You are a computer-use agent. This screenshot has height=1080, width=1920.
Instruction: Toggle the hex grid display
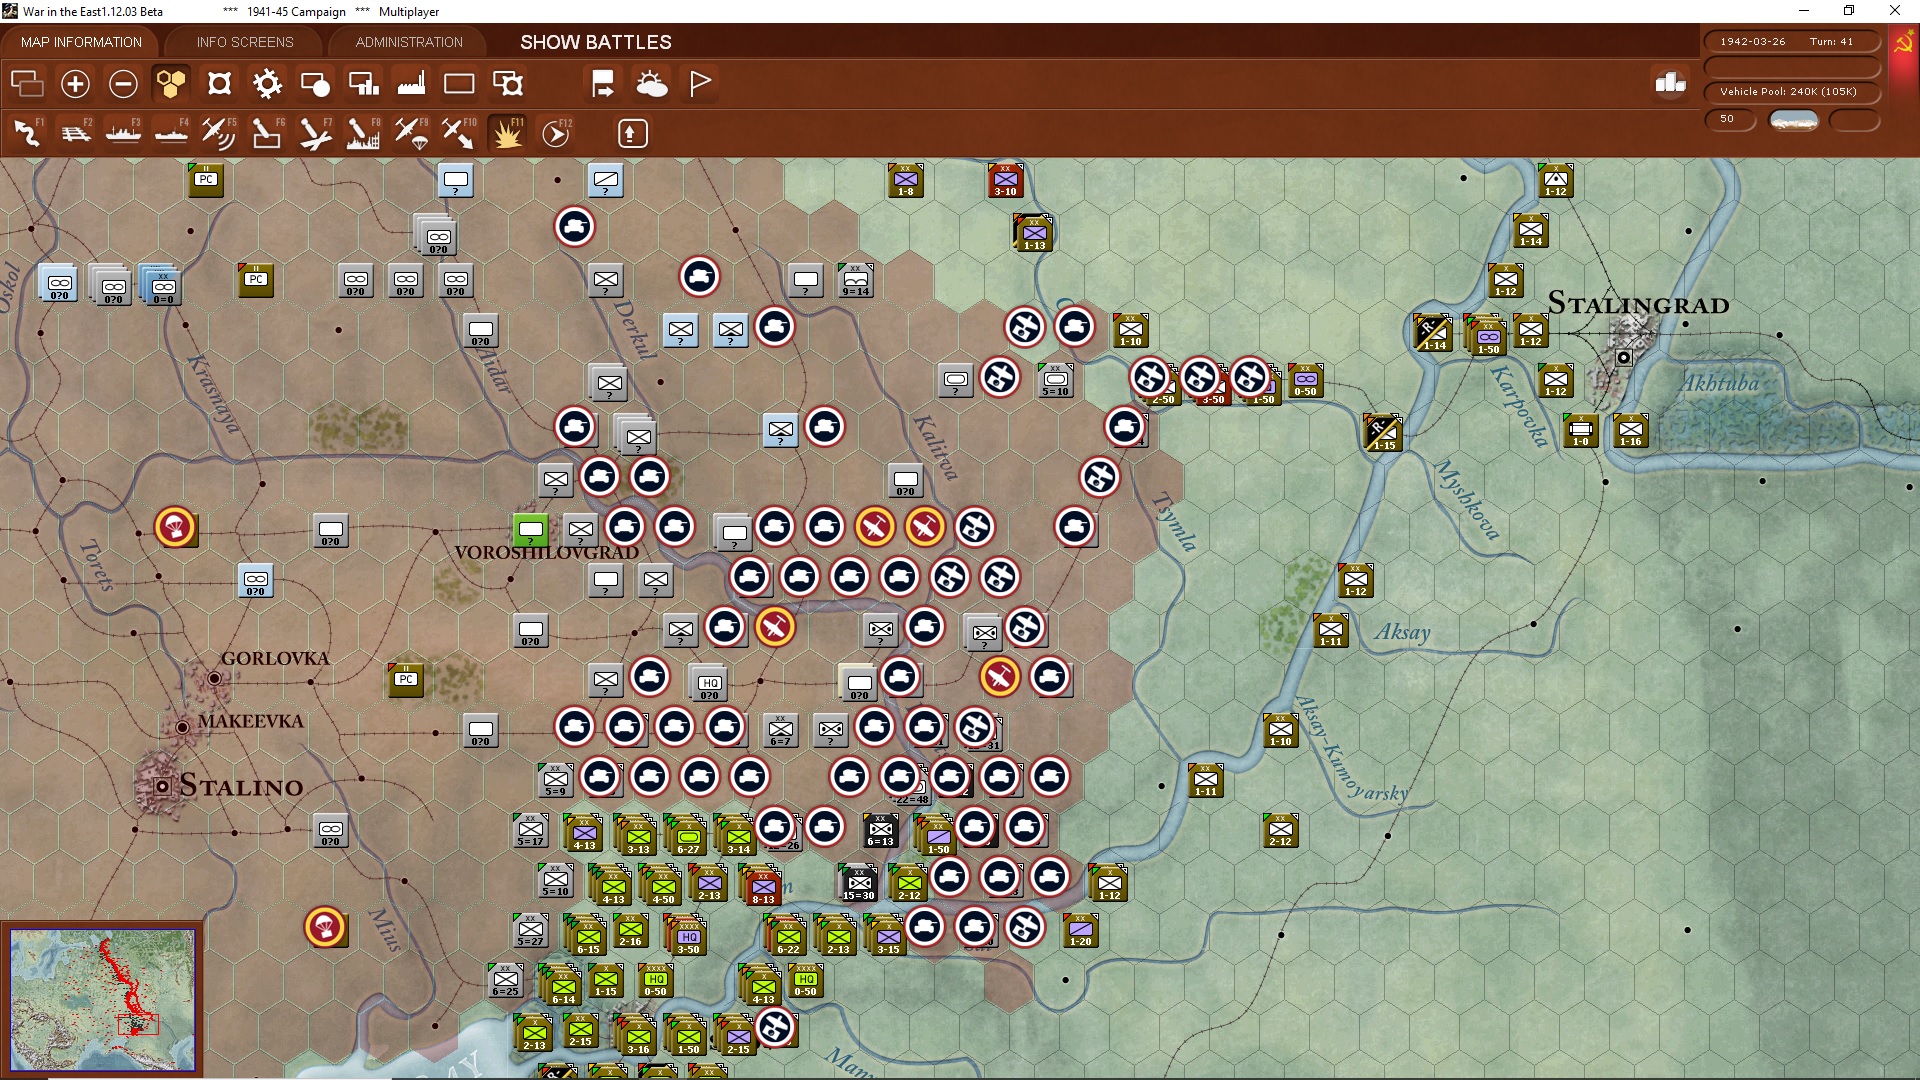click(x=171, y=84)
